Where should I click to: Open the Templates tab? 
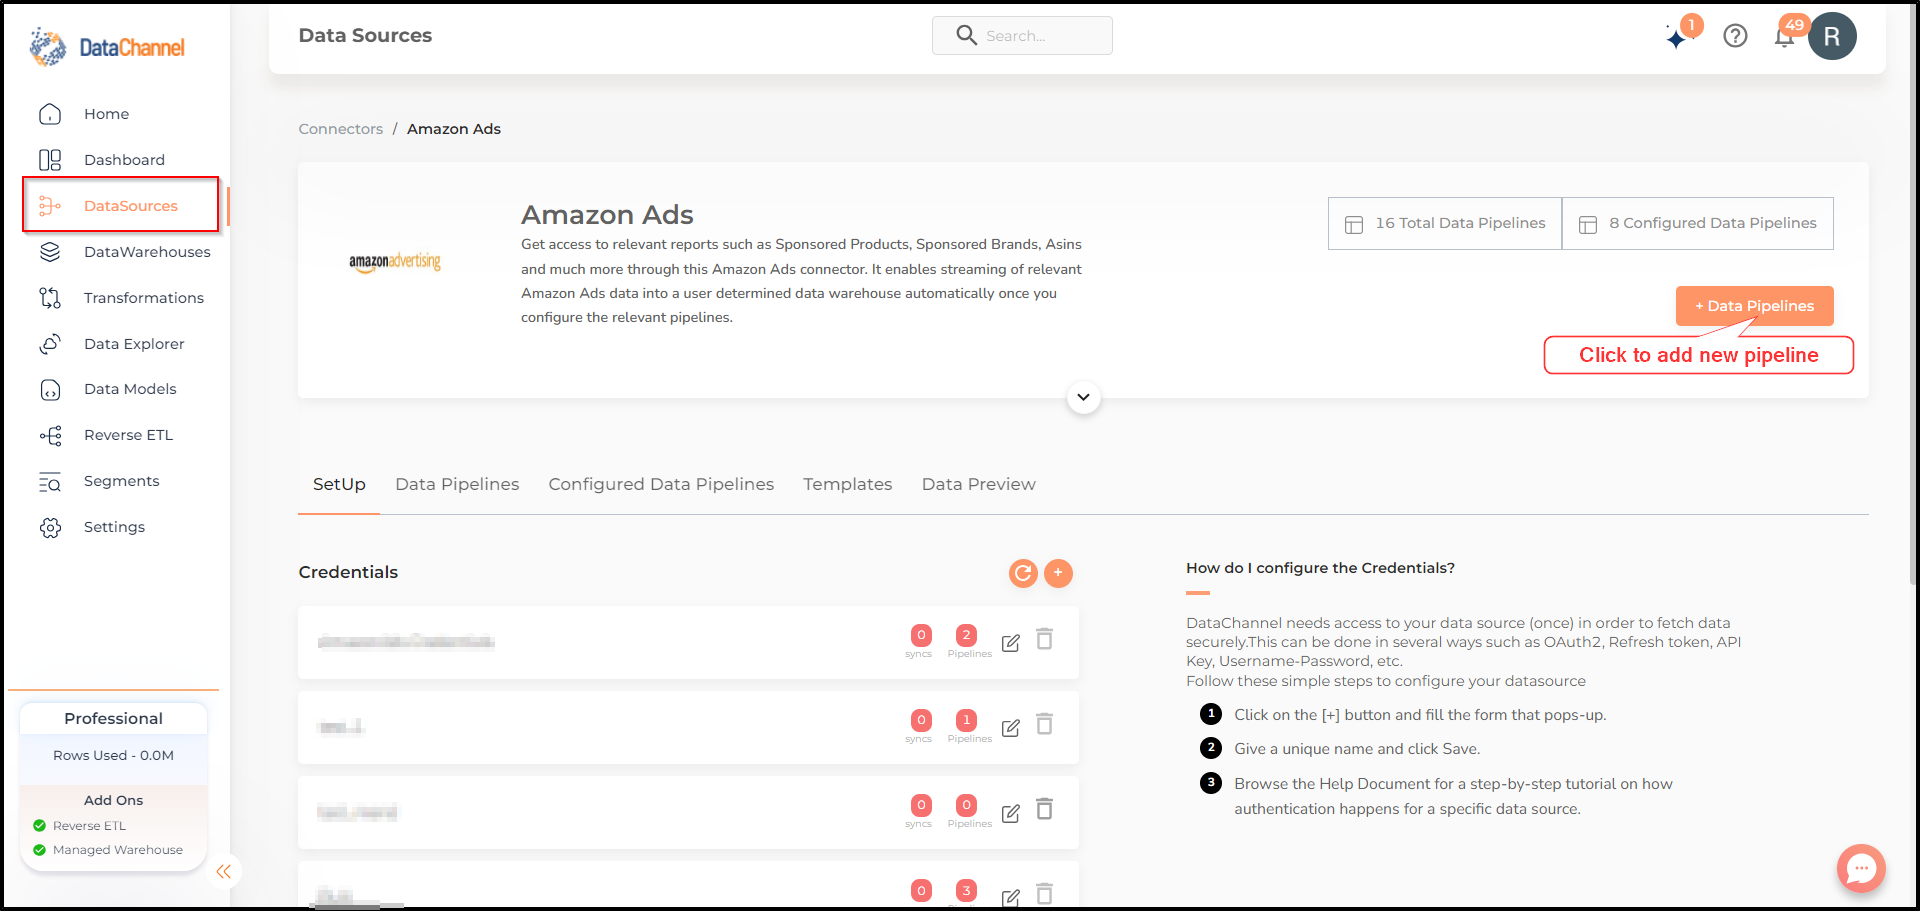(847, 484)
